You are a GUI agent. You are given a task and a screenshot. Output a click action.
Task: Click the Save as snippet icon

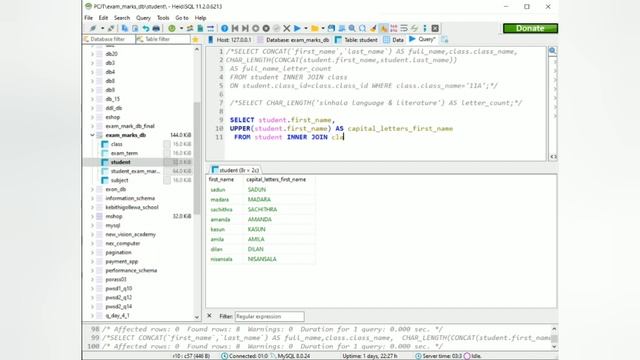point(342,28)
